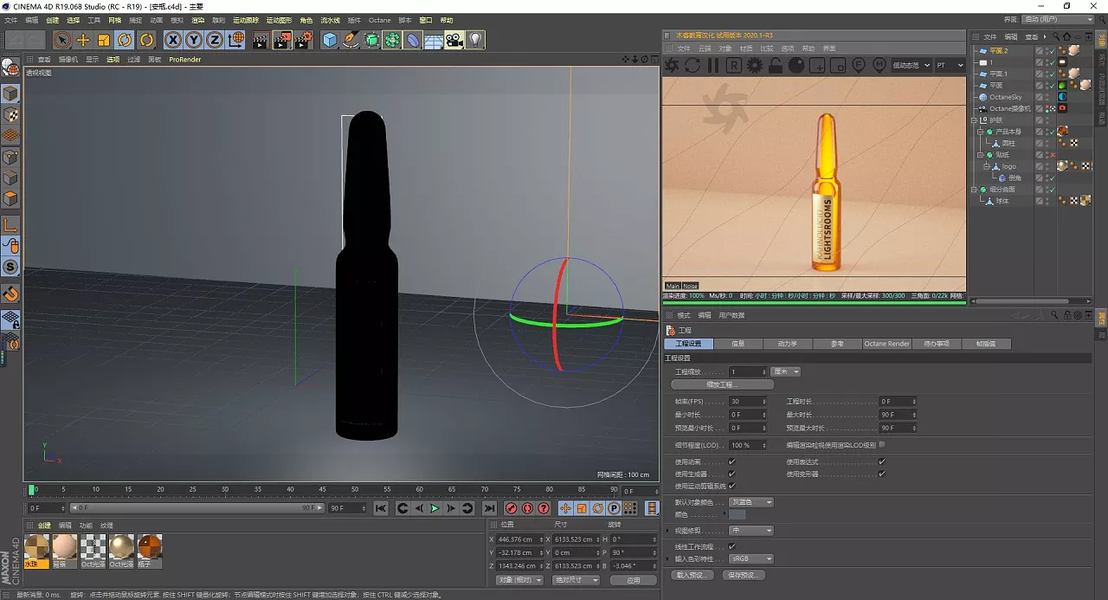Select the live selection arrow tool
The height and width of the screenshot is (600, 1108).
(62, 40)
